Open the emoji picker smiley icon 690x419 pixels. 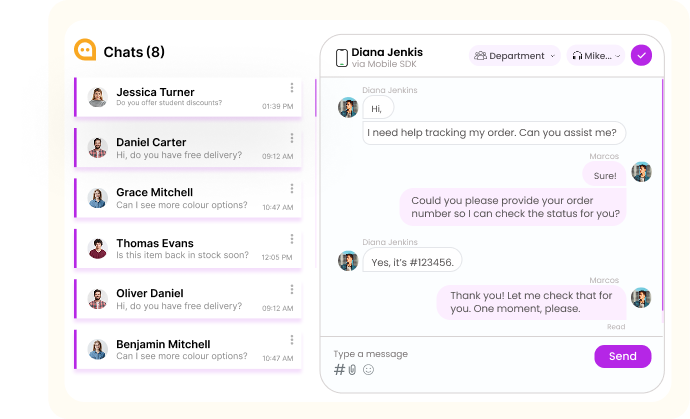(x=368, y=370)
